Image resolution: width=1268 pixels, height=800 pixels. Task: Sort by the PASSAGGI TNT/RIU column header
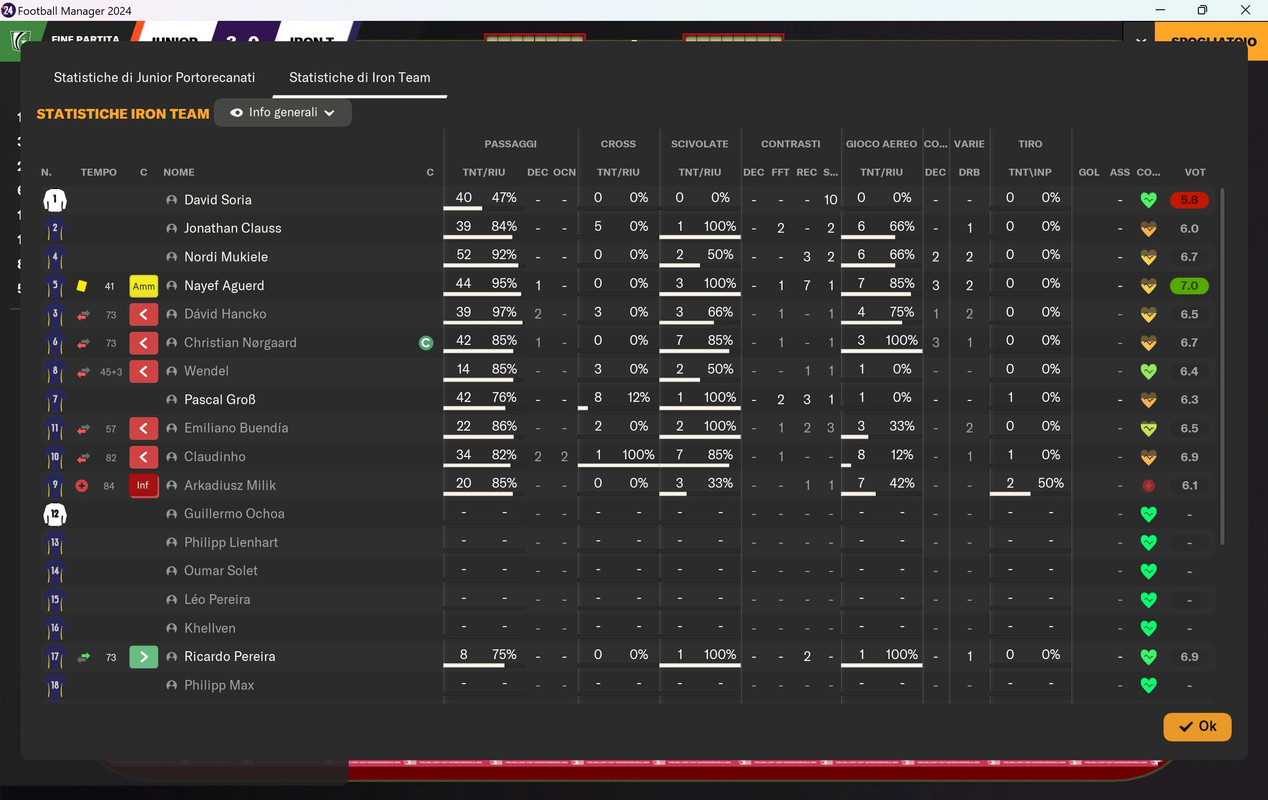(x=484, y=172)
